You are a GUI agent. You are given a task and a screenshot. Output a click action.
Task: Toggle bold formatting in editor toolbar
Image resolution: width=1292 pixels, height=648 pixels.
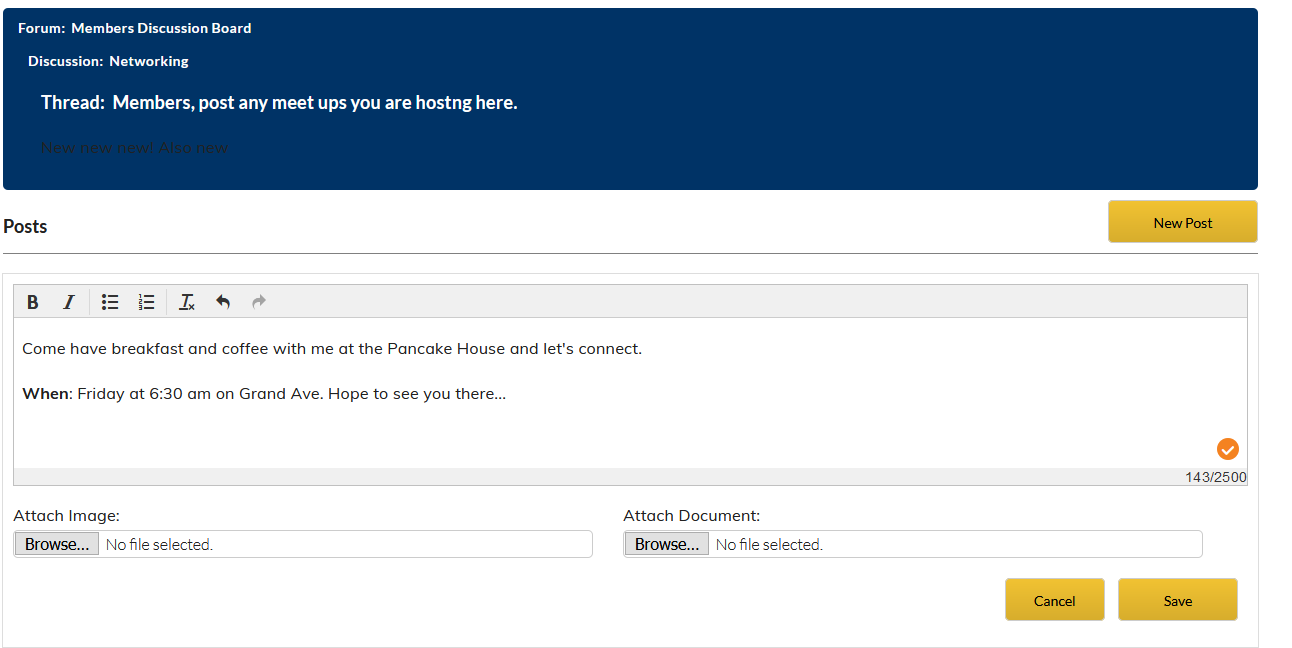pos(33,302)
